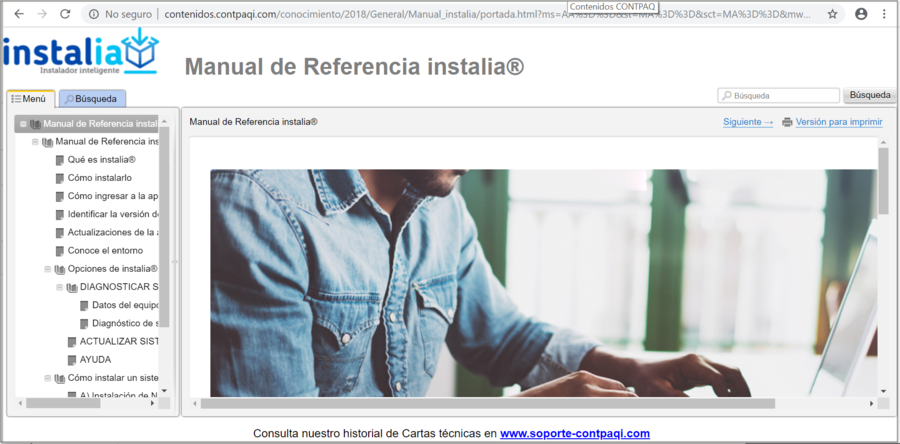900x444 pixels.
Task: Collapse the root Manual de Referencia node
Action: point(23,123)
